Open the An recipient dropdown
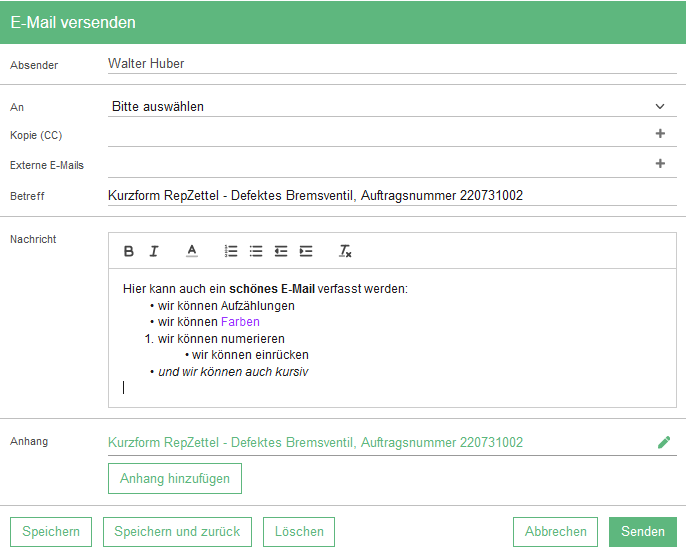This screenshot has width=686, height=555. click(392, 106)
